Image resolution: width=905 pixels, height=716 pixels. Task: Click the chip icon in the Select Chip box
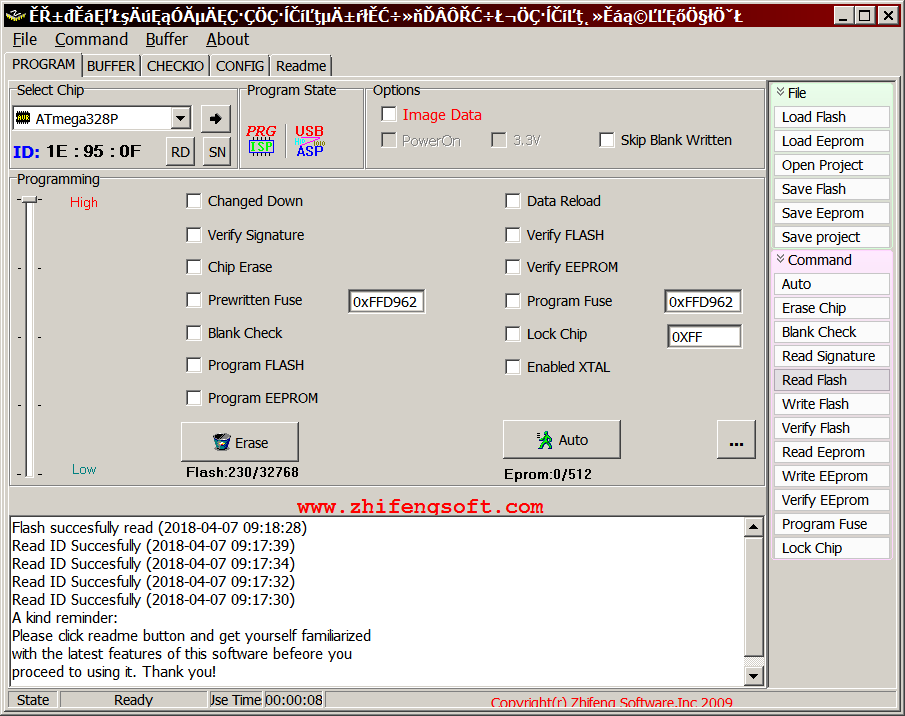point(23,118)
